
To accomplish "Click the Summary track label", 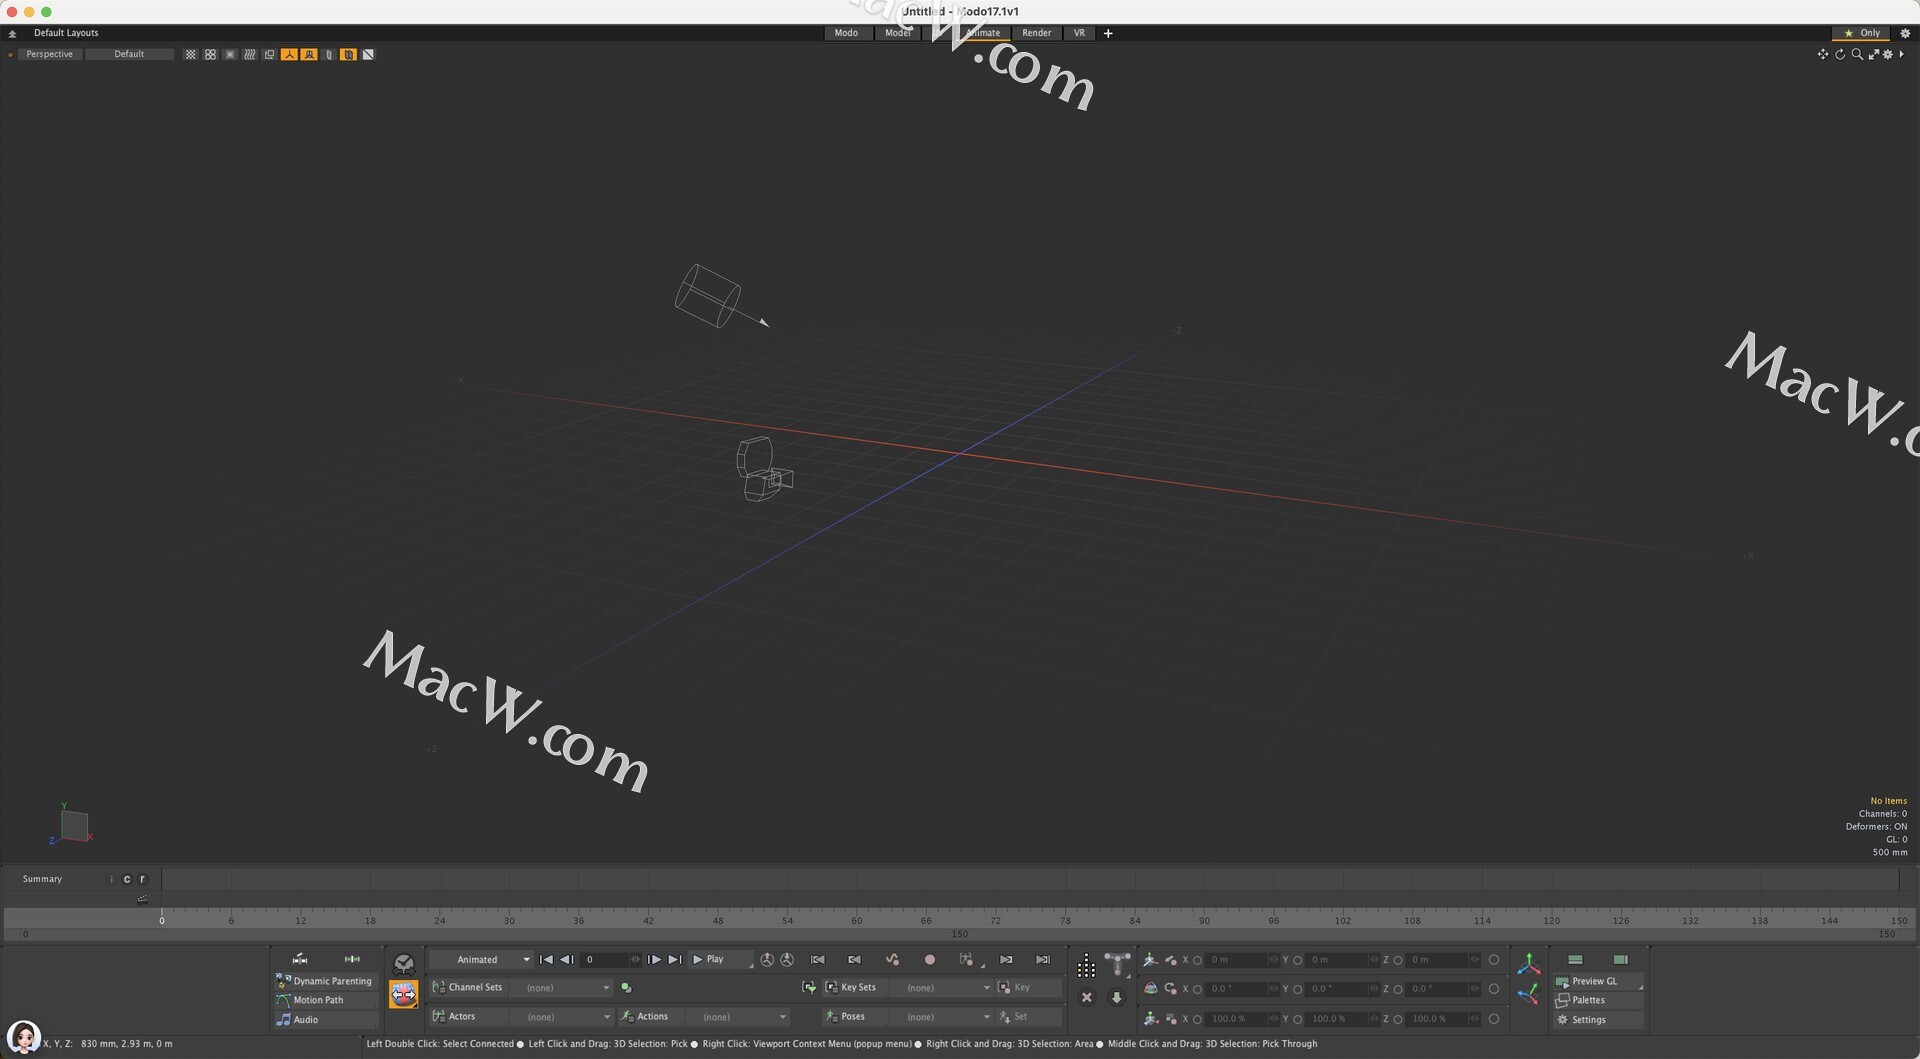I will (42, 880).
